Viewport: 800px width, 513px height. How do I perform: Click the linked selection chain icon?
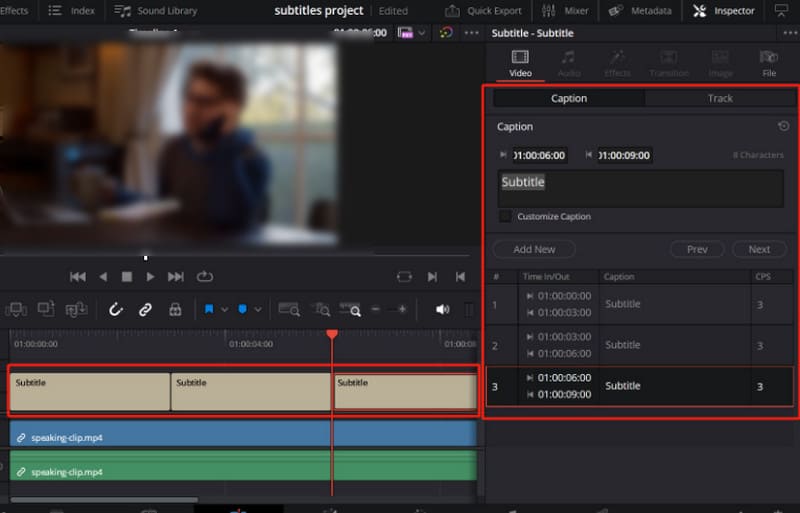pos(145,310)
